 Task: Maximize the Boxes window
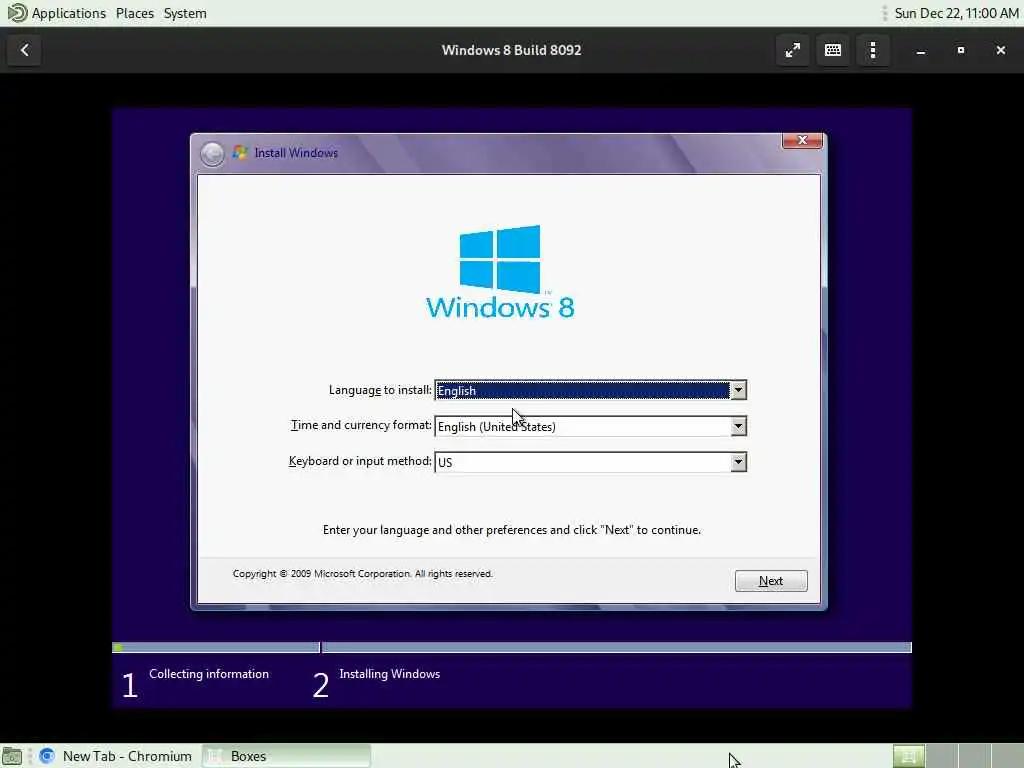[x=961, y=50]
